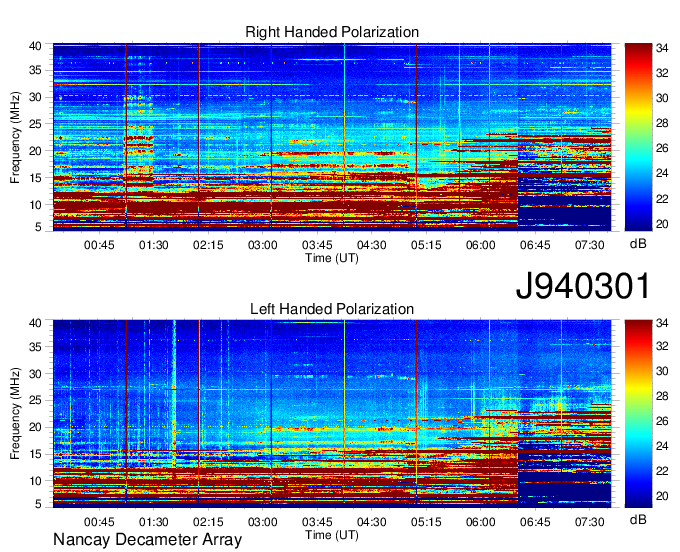Click the 15 MHz tick of Right Handed plot

(x=35, y=178)
